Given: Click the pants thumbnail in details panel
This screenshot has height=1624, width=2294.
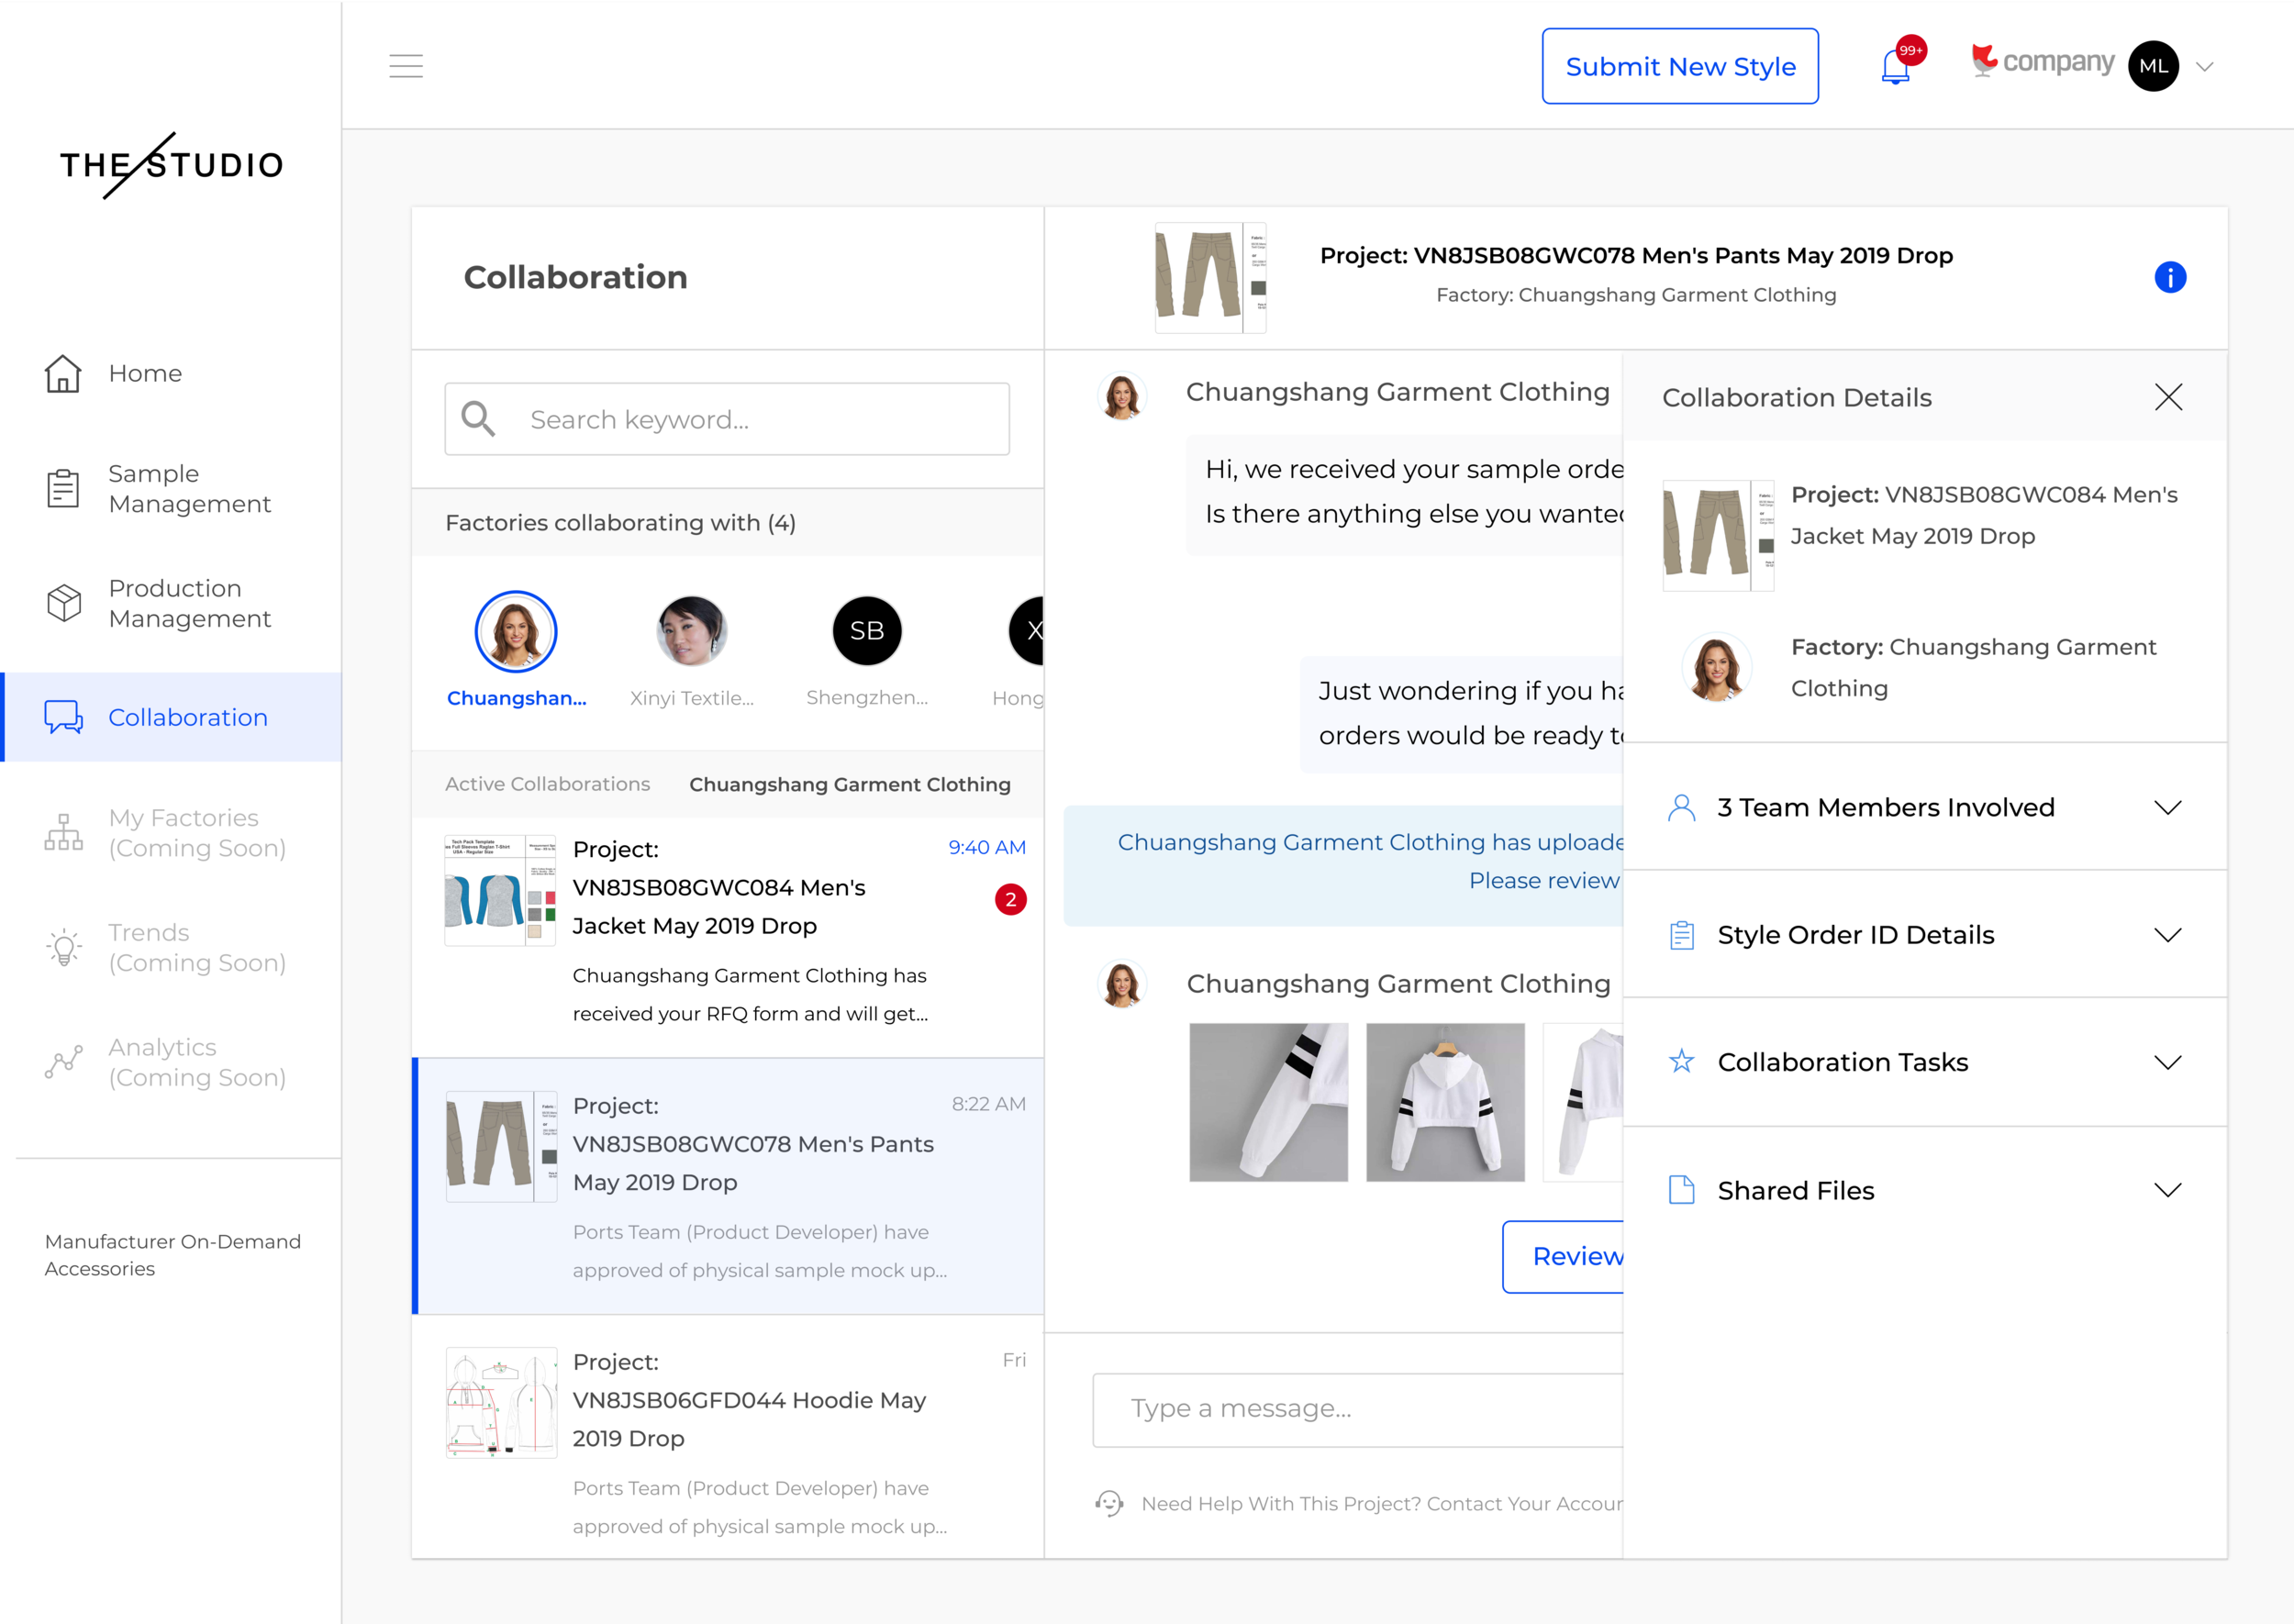Looking at the screenshot, I should pyautogui.click(x=1718, y=535).
